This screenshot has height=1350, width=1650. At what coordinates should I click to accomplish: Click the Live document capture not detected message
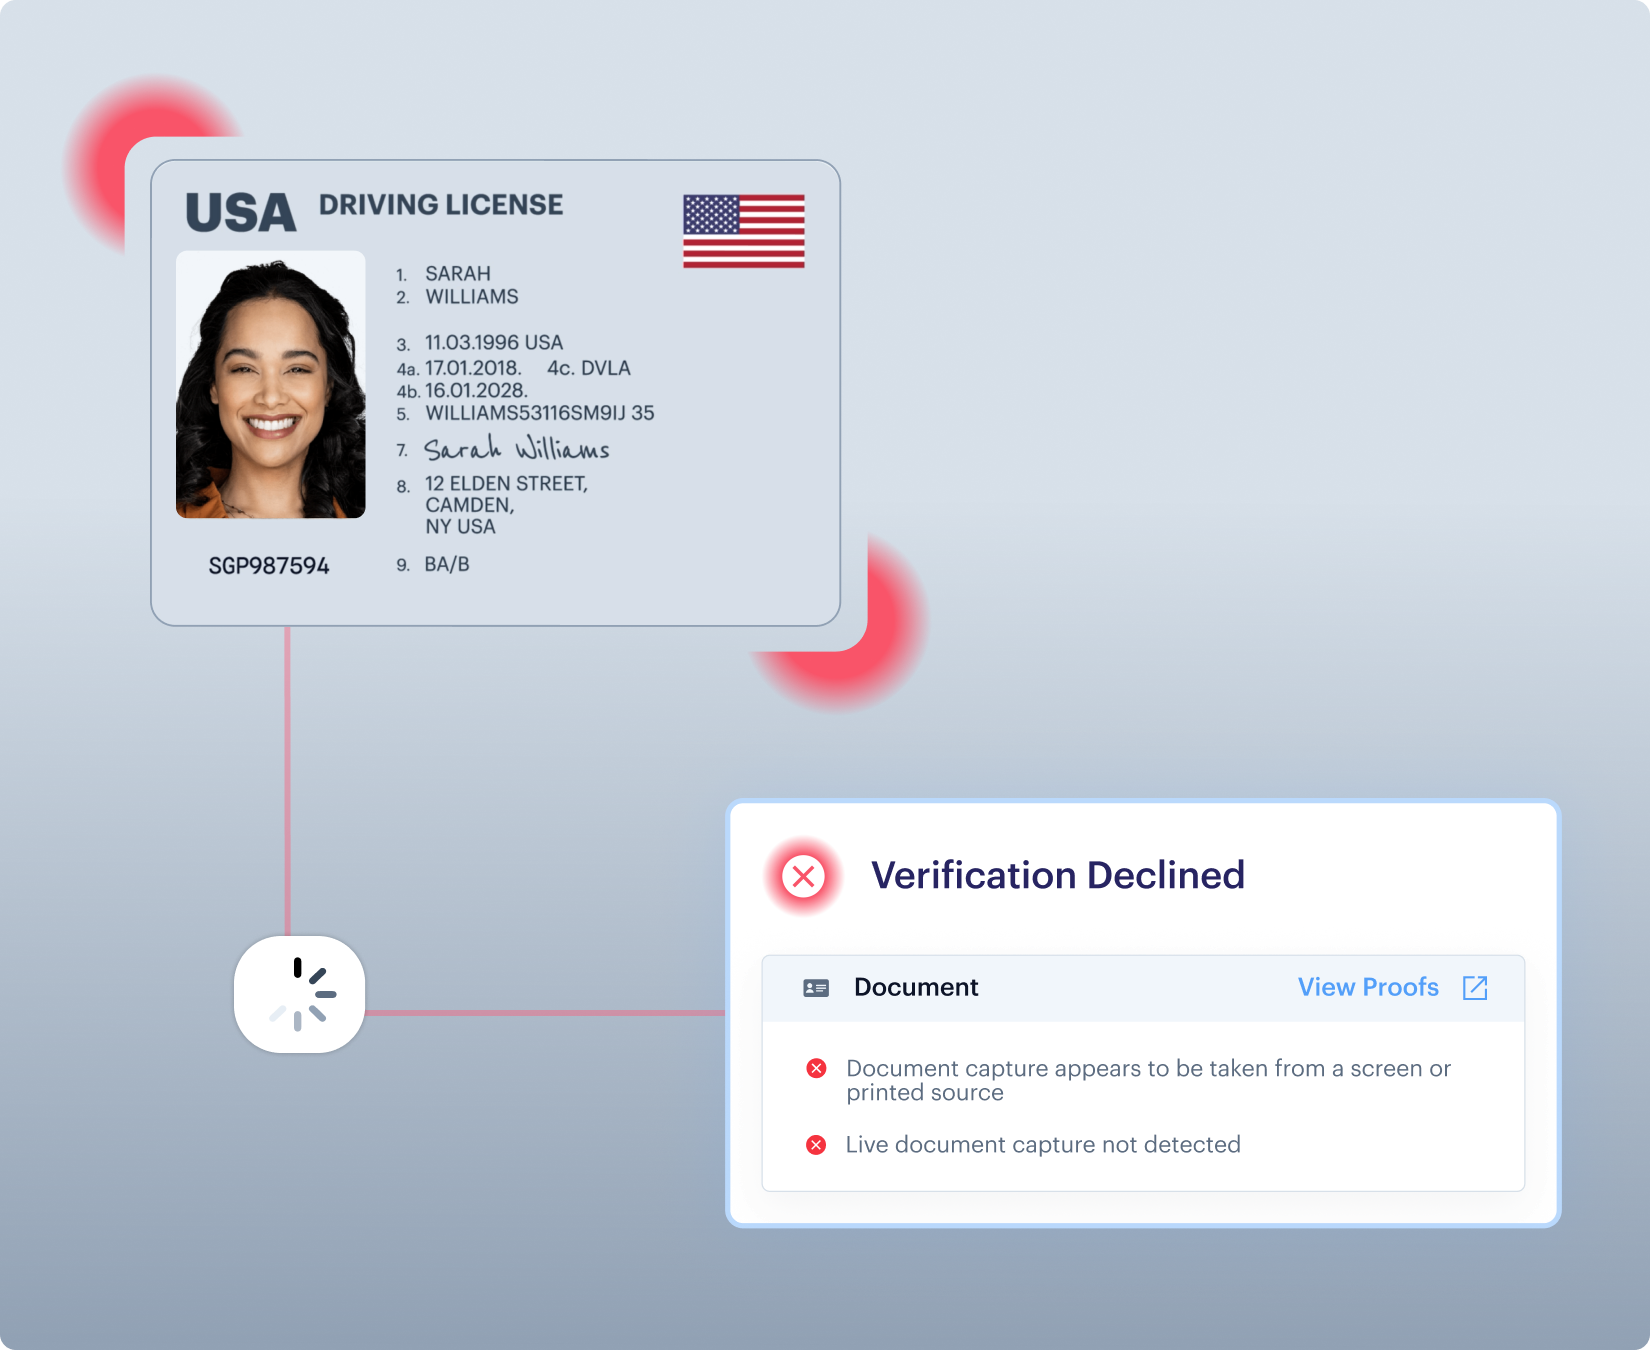pyautogui.click(x=1043, y=1145)
